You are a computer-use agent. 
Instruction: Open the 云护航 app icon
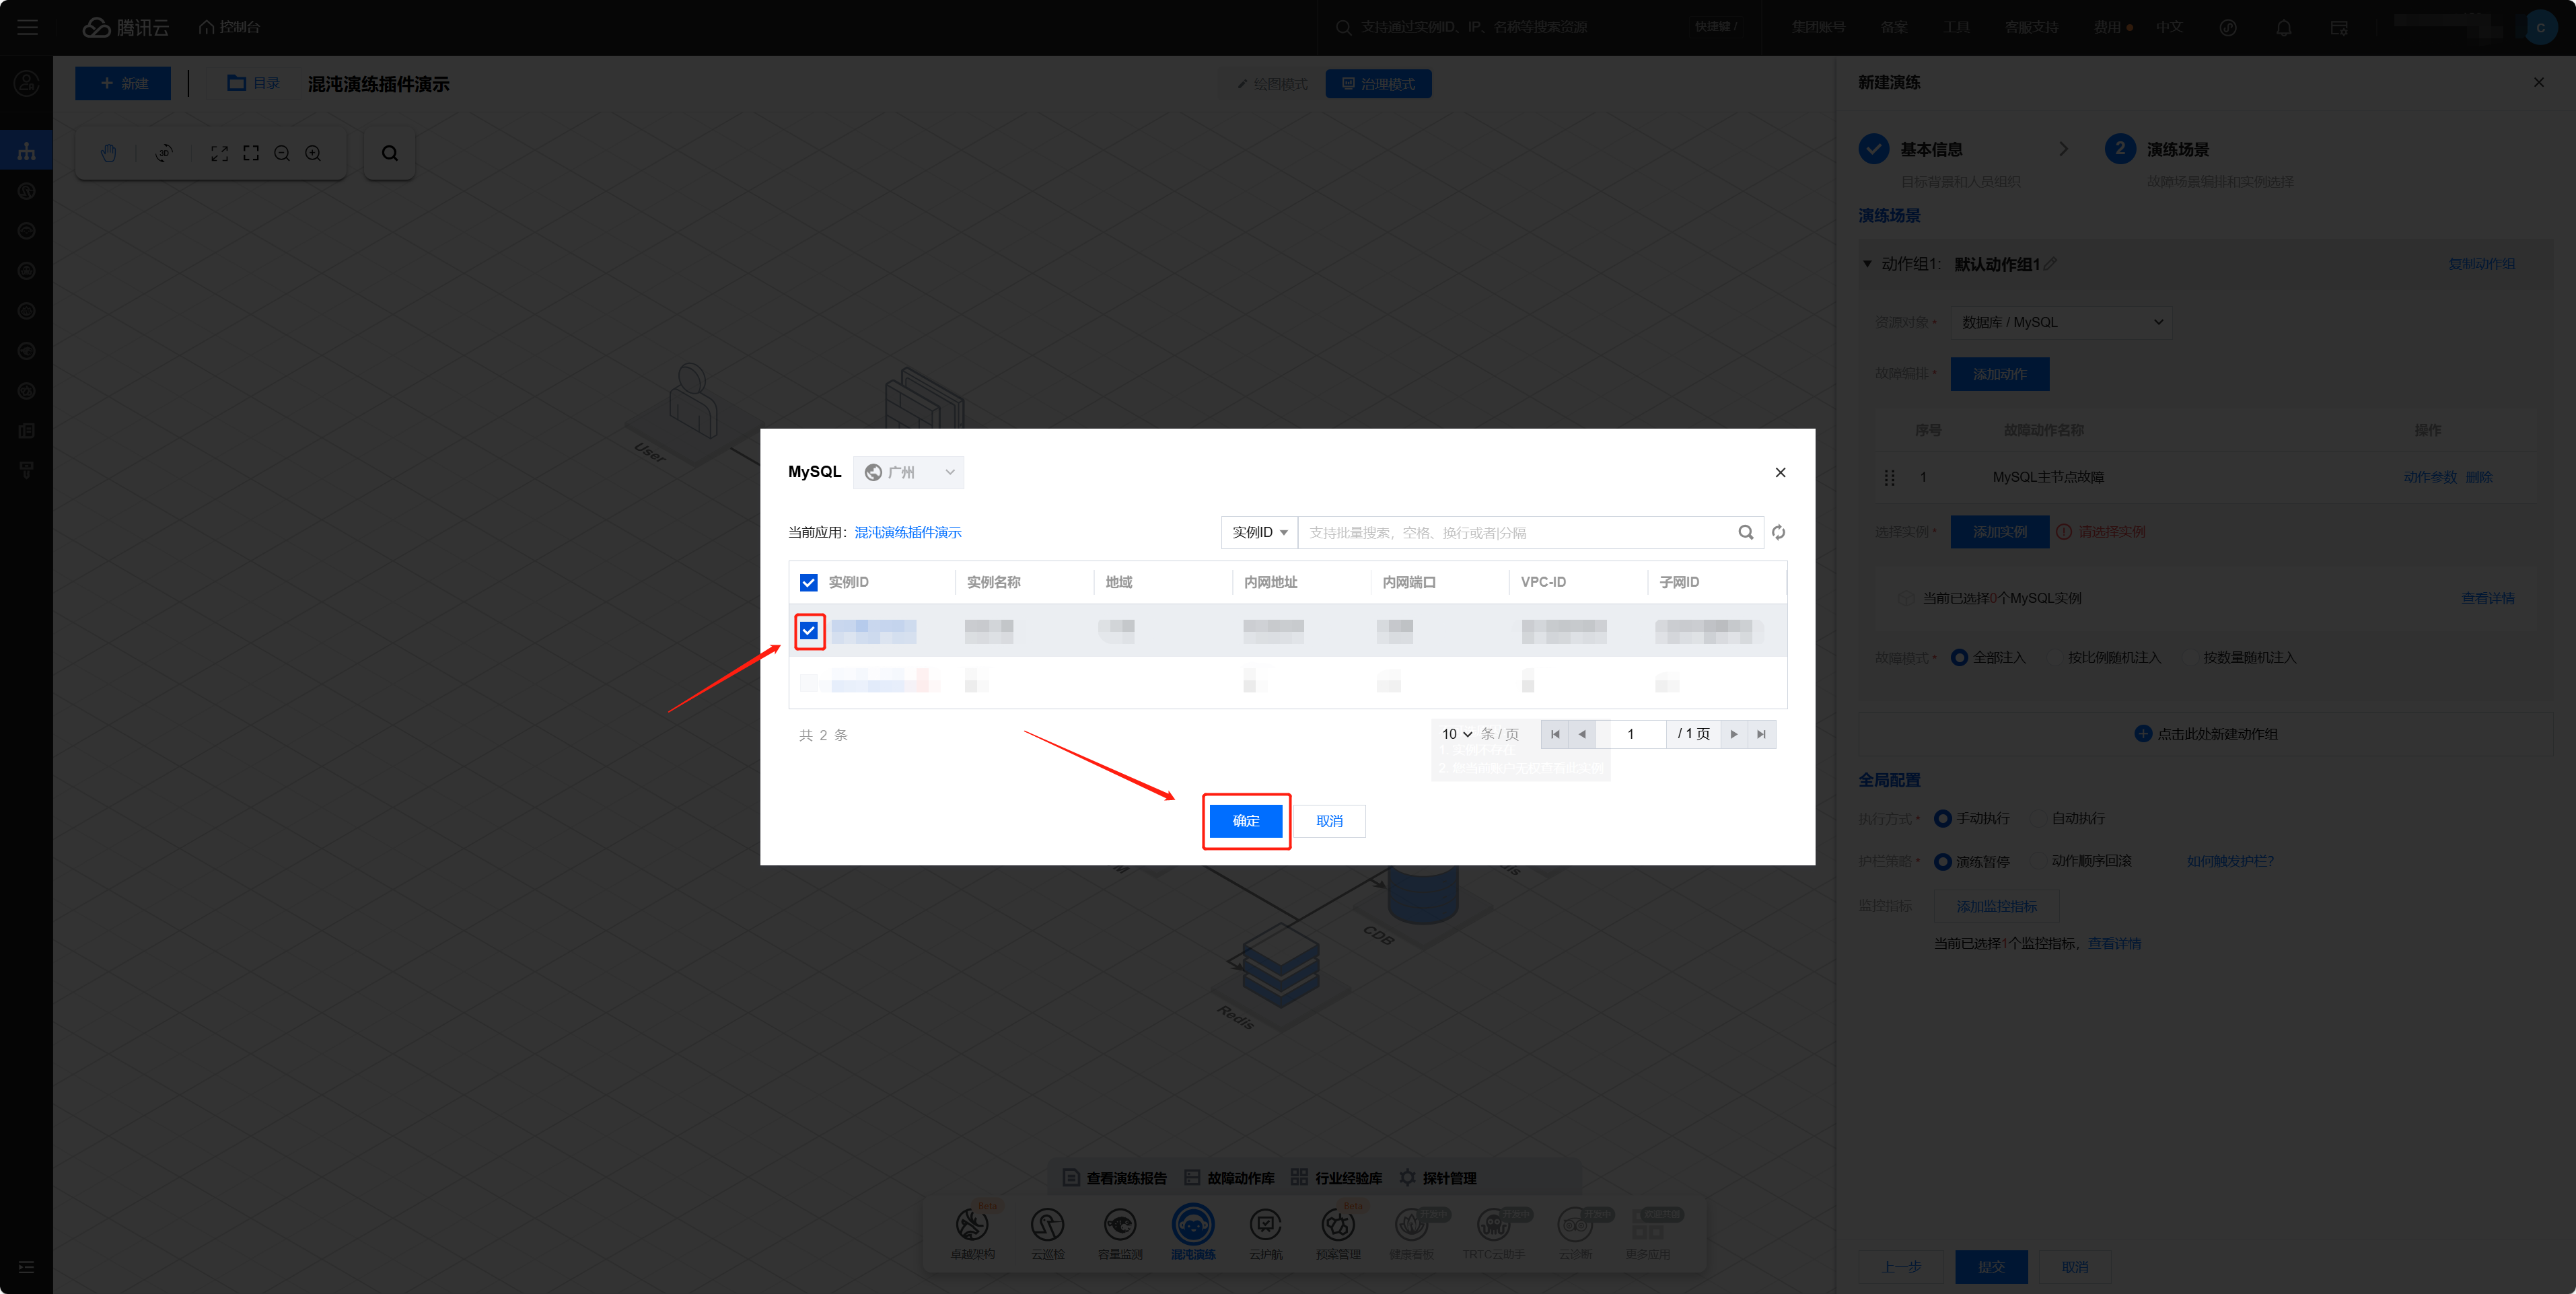click(1266, 1224)
